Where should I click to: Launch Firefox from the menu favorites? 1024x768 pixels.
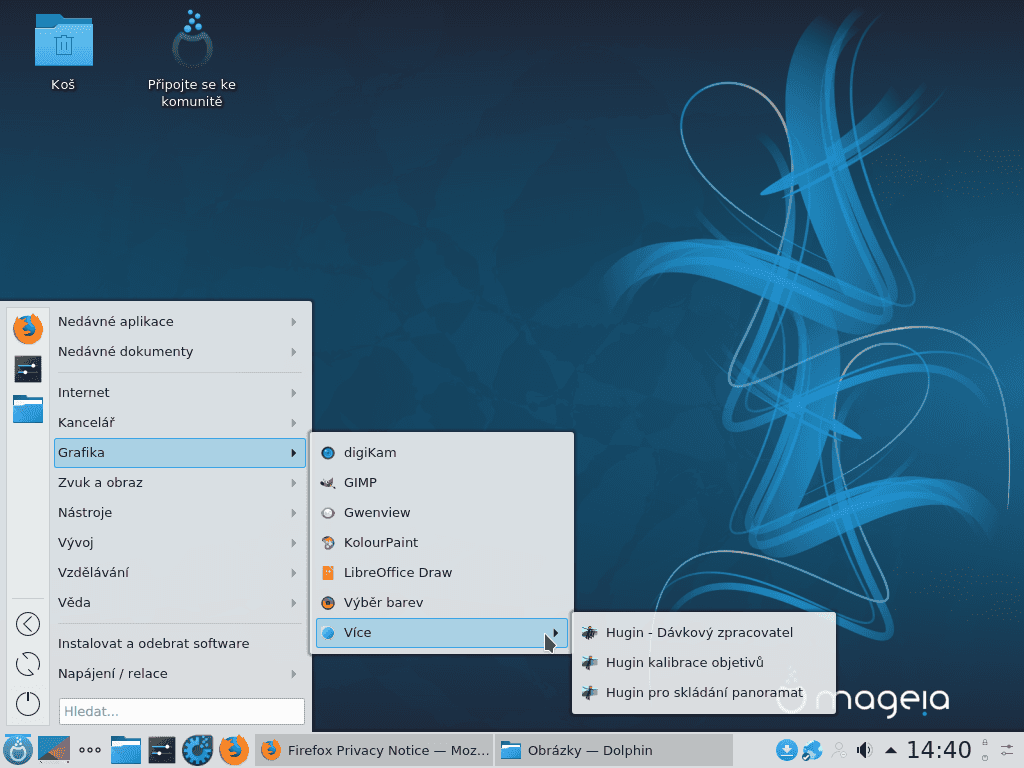tap(27, 328)
